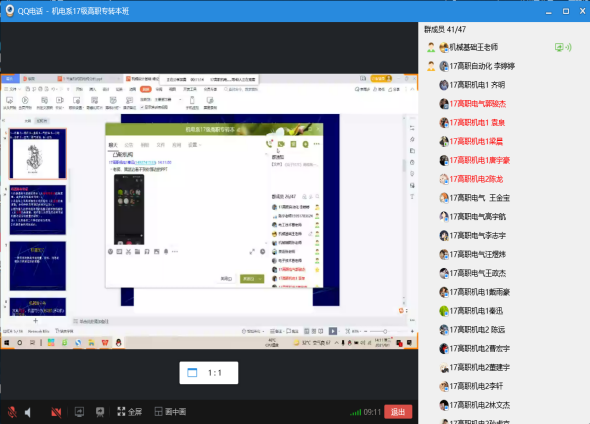Click the 1:1 actual size button
The image size is (590, 424).
point(209,373)
